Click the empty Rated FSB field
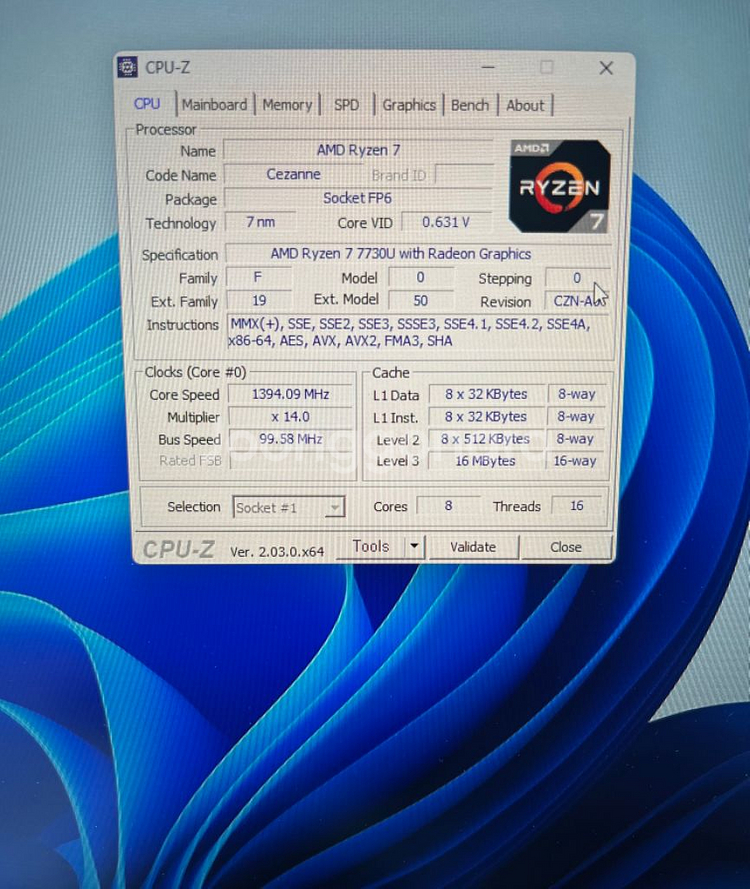Image resolution: width=750 pixels, height=889 pixels. point(291,461)
